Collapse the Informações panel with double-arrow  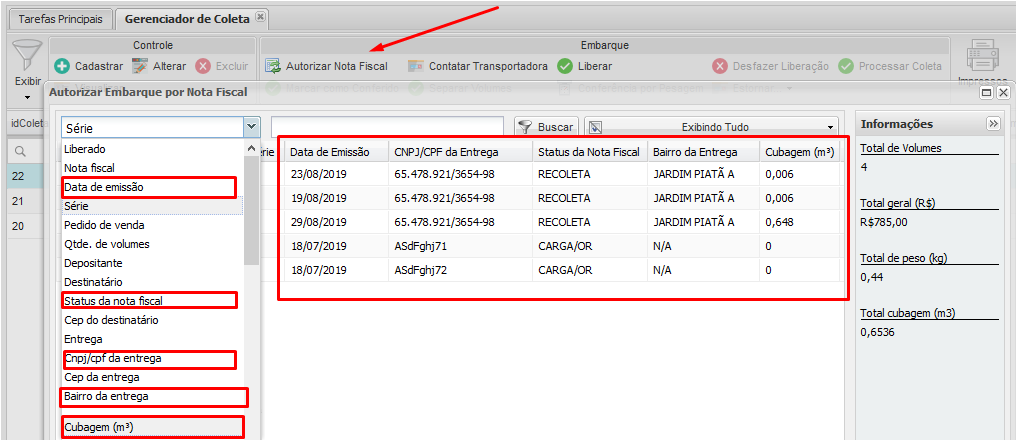tap(993, 124)
